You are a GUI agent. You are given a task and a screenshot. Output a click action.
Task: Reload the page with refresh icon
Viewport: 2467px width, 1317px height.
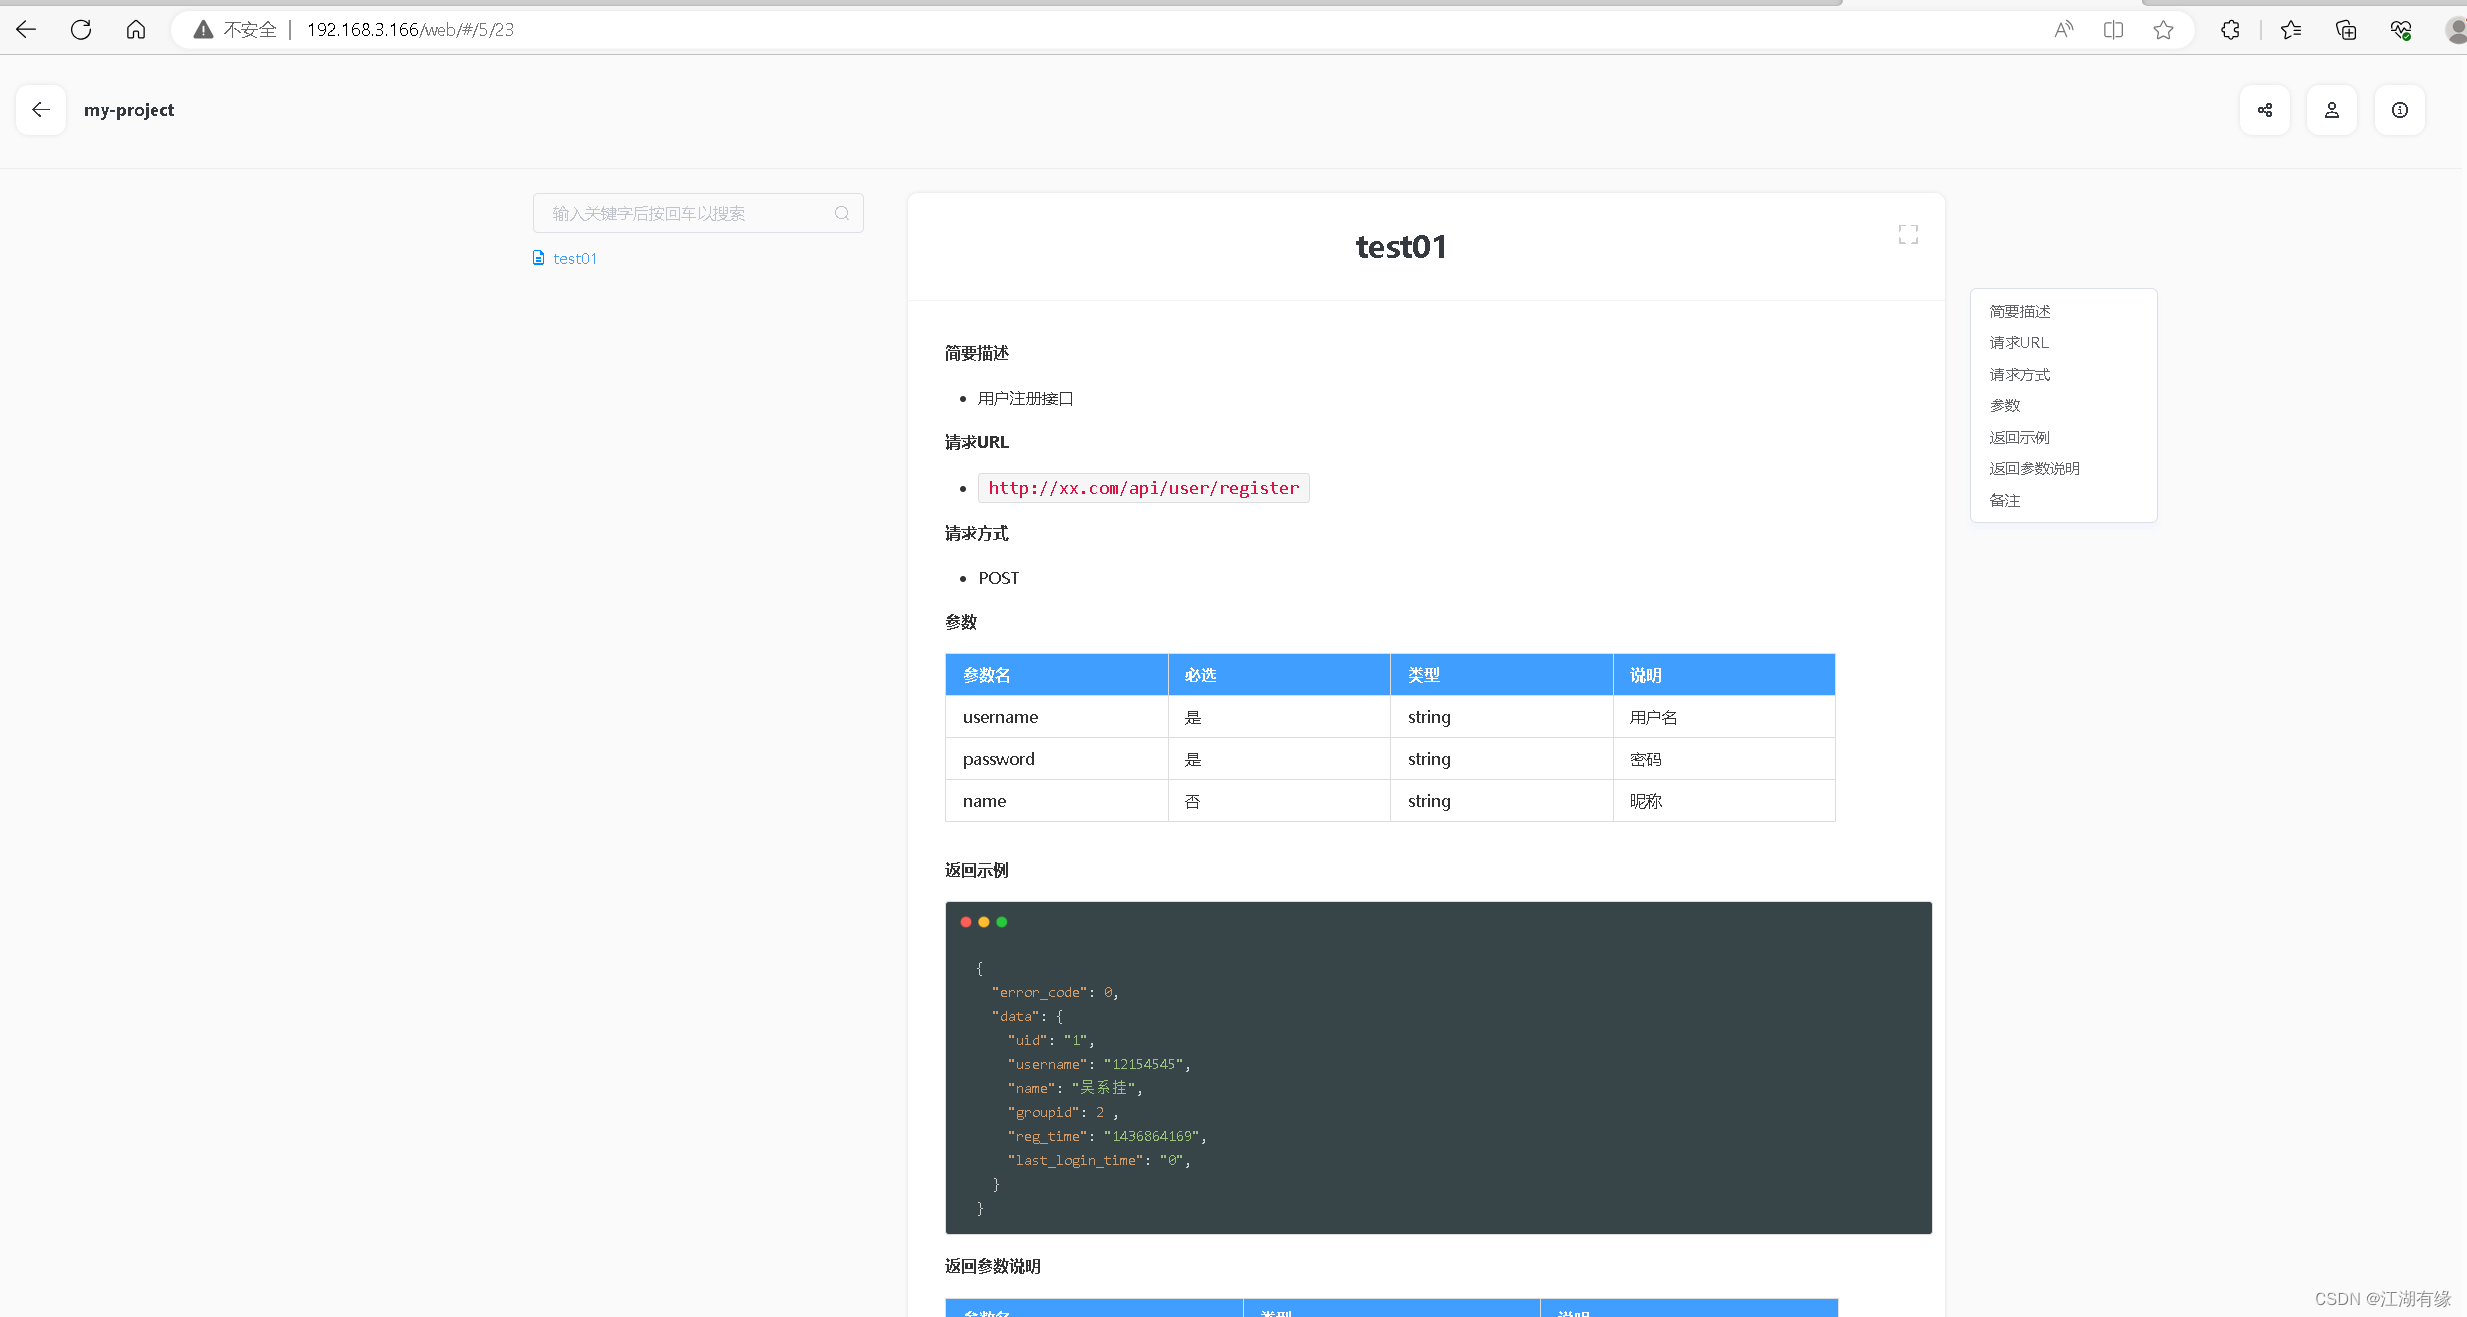(x=81, y=30)
